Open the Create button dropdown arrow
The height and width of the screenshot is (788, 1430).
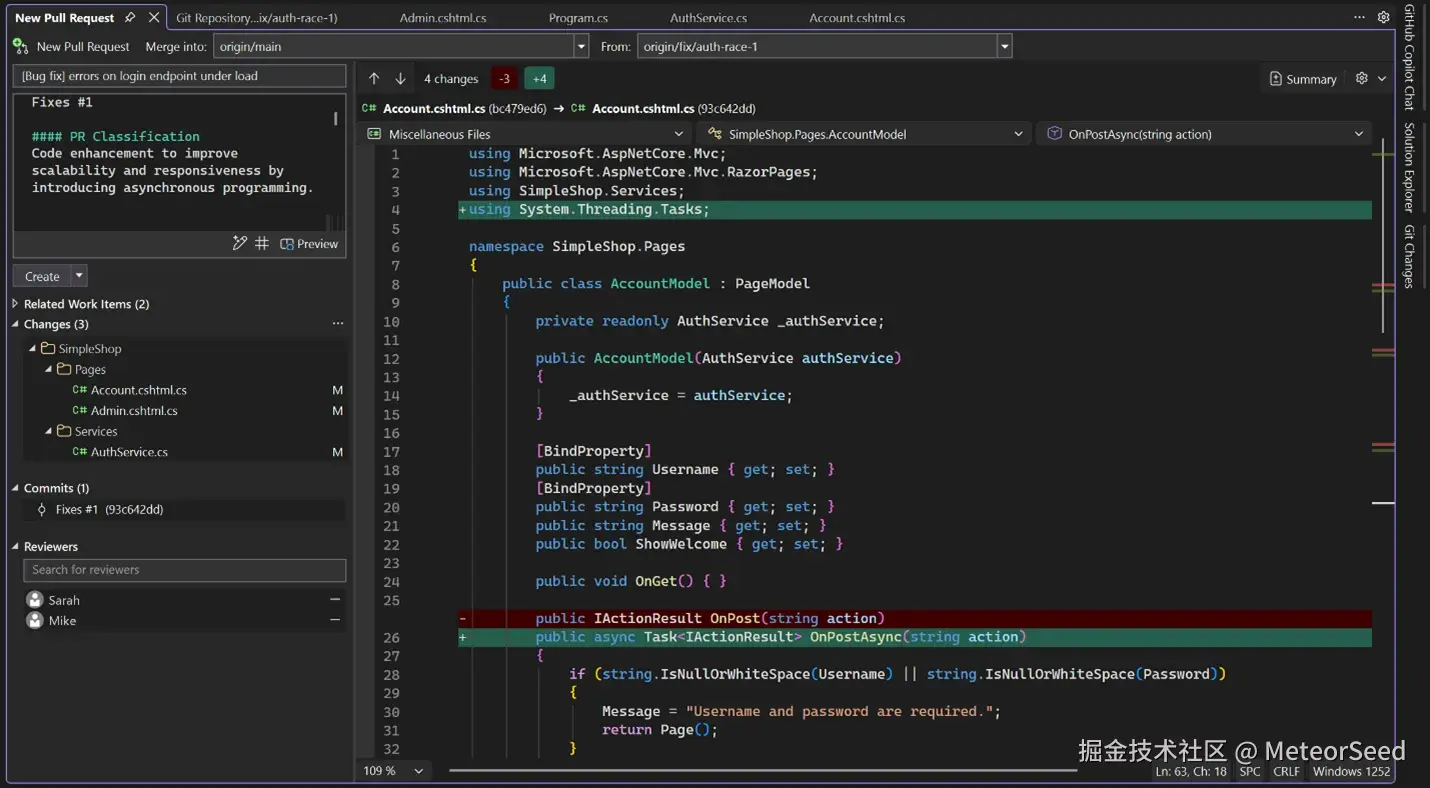tap(80, 276)
